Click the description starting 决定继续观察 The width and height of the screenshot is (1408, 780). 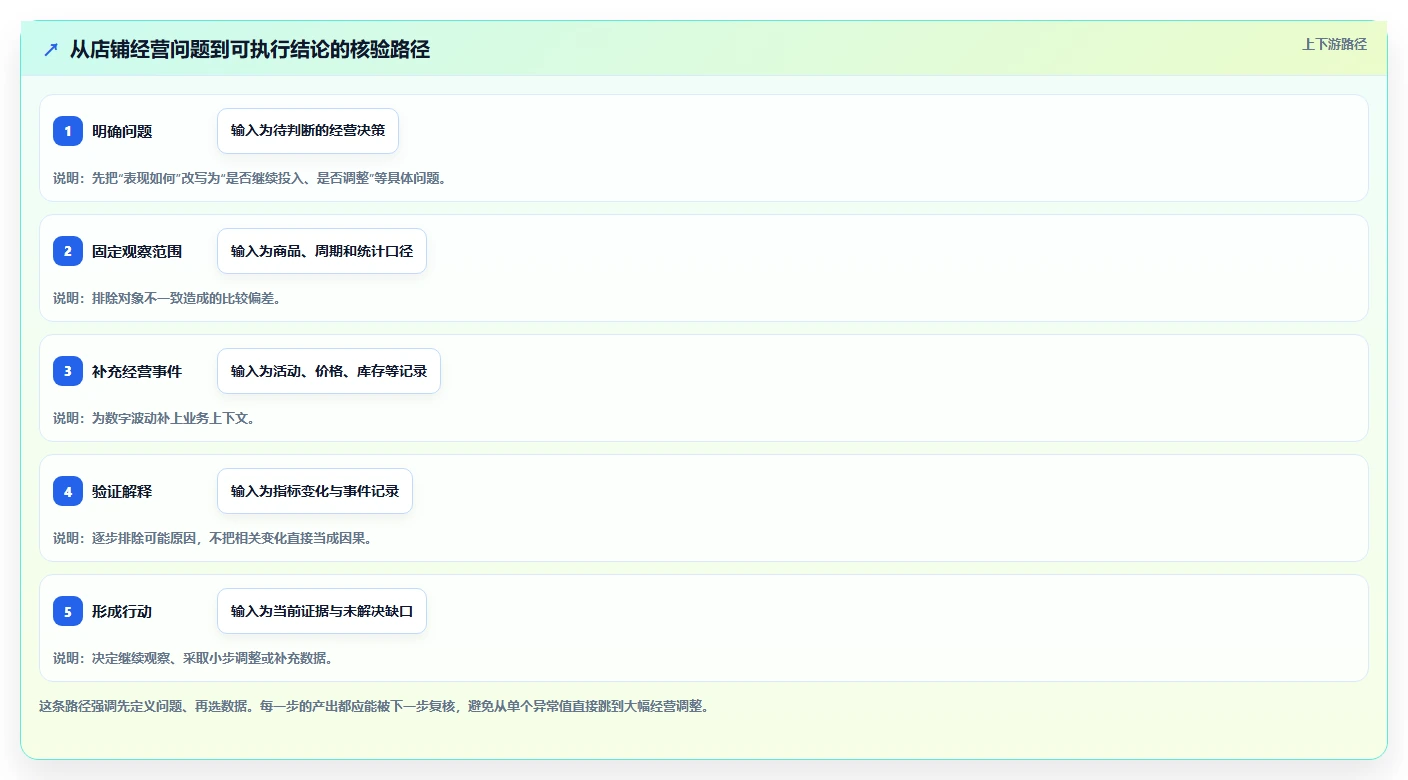point(193,658)
